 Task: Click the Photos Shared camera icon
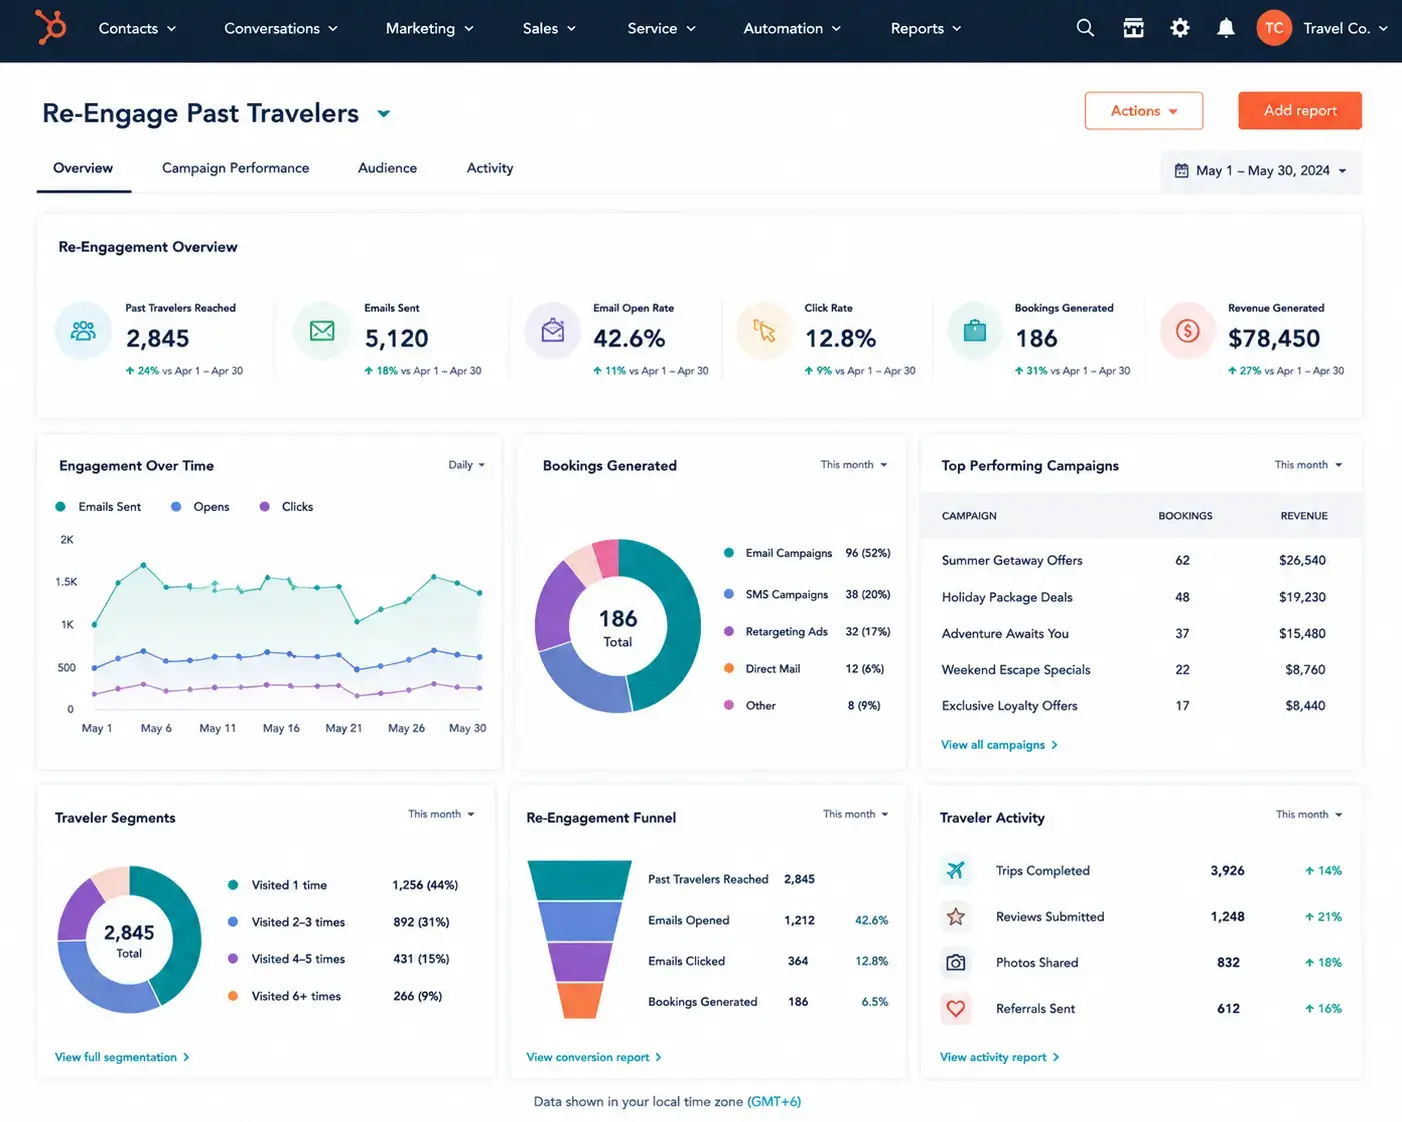pos(956,962)
